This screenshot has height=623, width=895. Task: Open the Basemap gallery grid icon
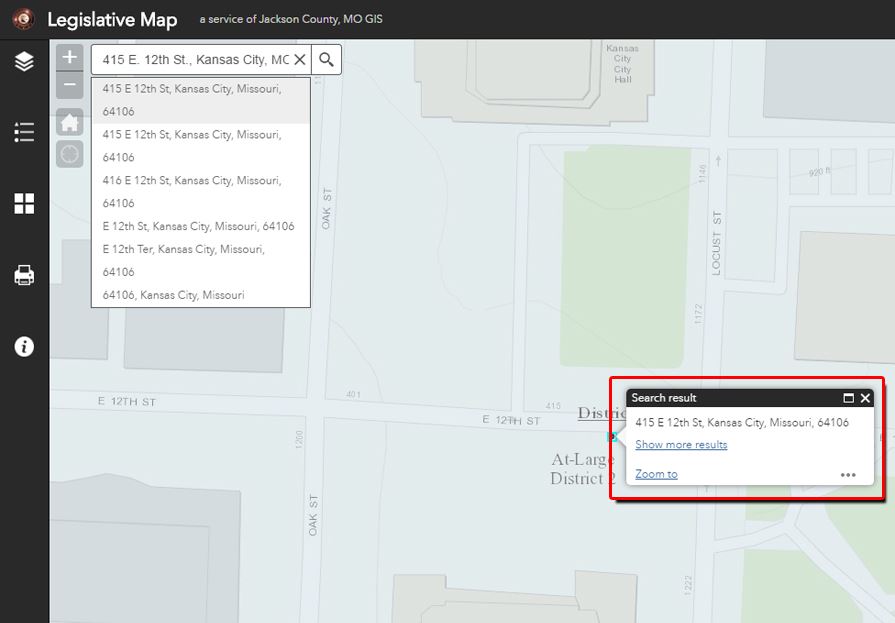pos(24,204)
